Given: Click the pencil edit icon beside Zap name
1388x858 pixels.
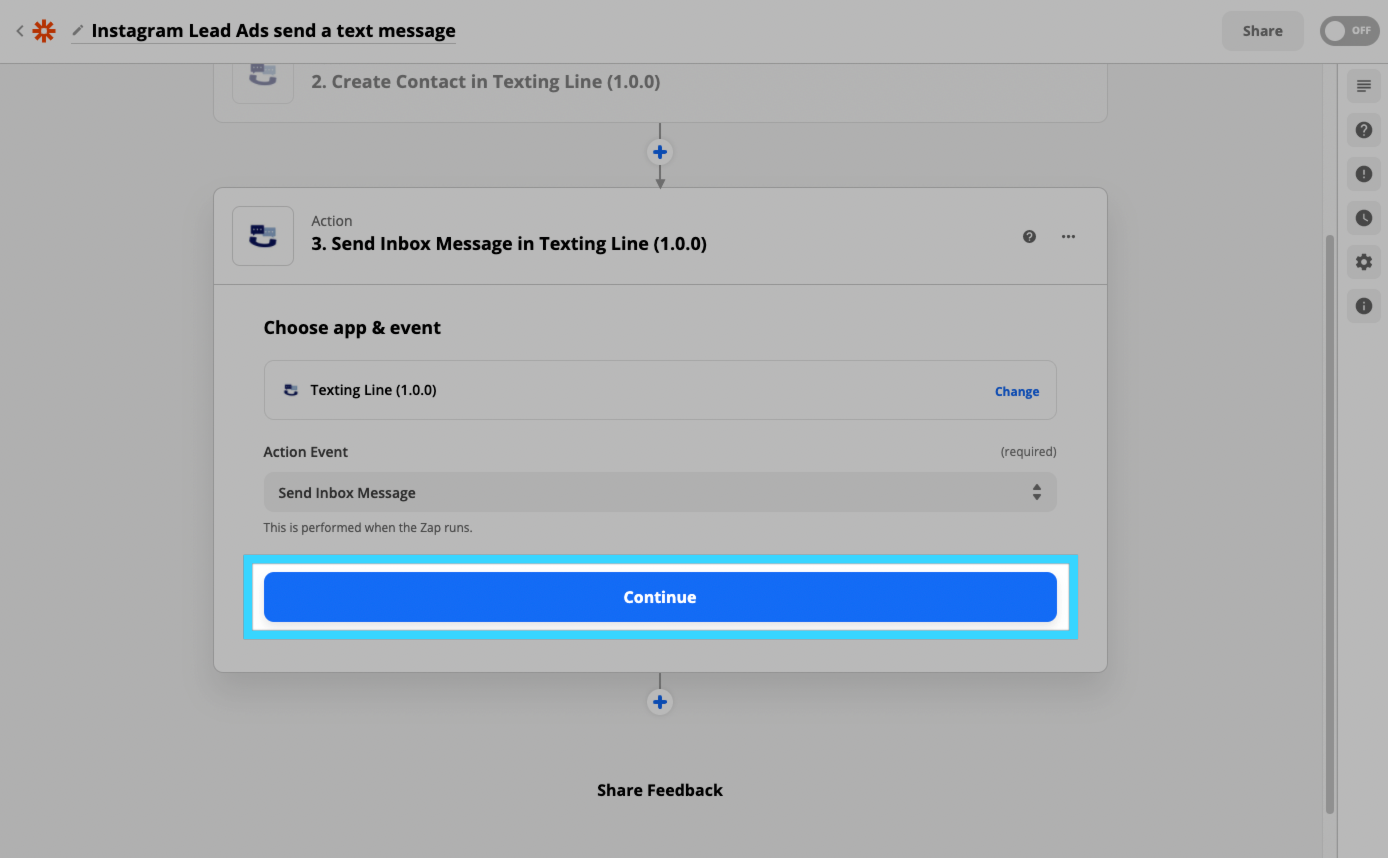Looking at the screenshot, I should click(78, 31).
